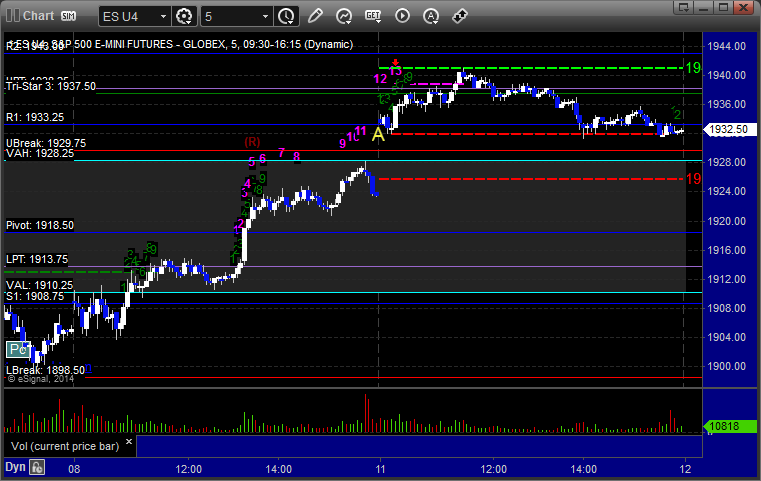Click the 11 date label on time axis
Image resolution: width=761 pixels, height=481 pixels.
(x=380, y=469)
